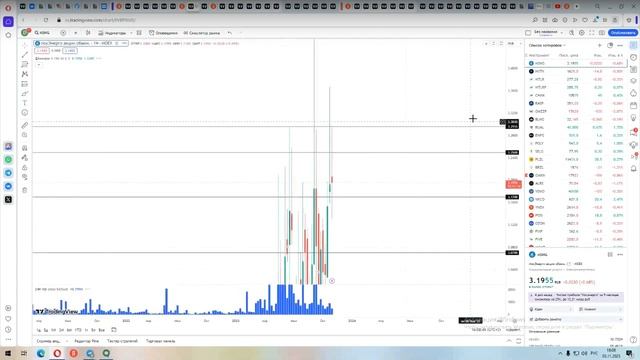The width and height of the screenshot is (640, 360).
Task: Open chart settings gear icon
Action: pyautogui.click(x=582, y=33)
